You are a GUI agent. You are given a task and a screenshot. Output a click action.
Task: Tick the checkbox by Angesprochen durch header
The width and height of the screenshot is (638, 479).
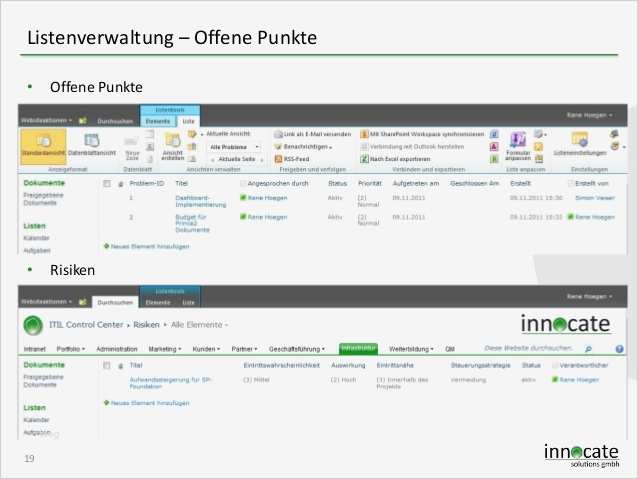pos(243,184)
